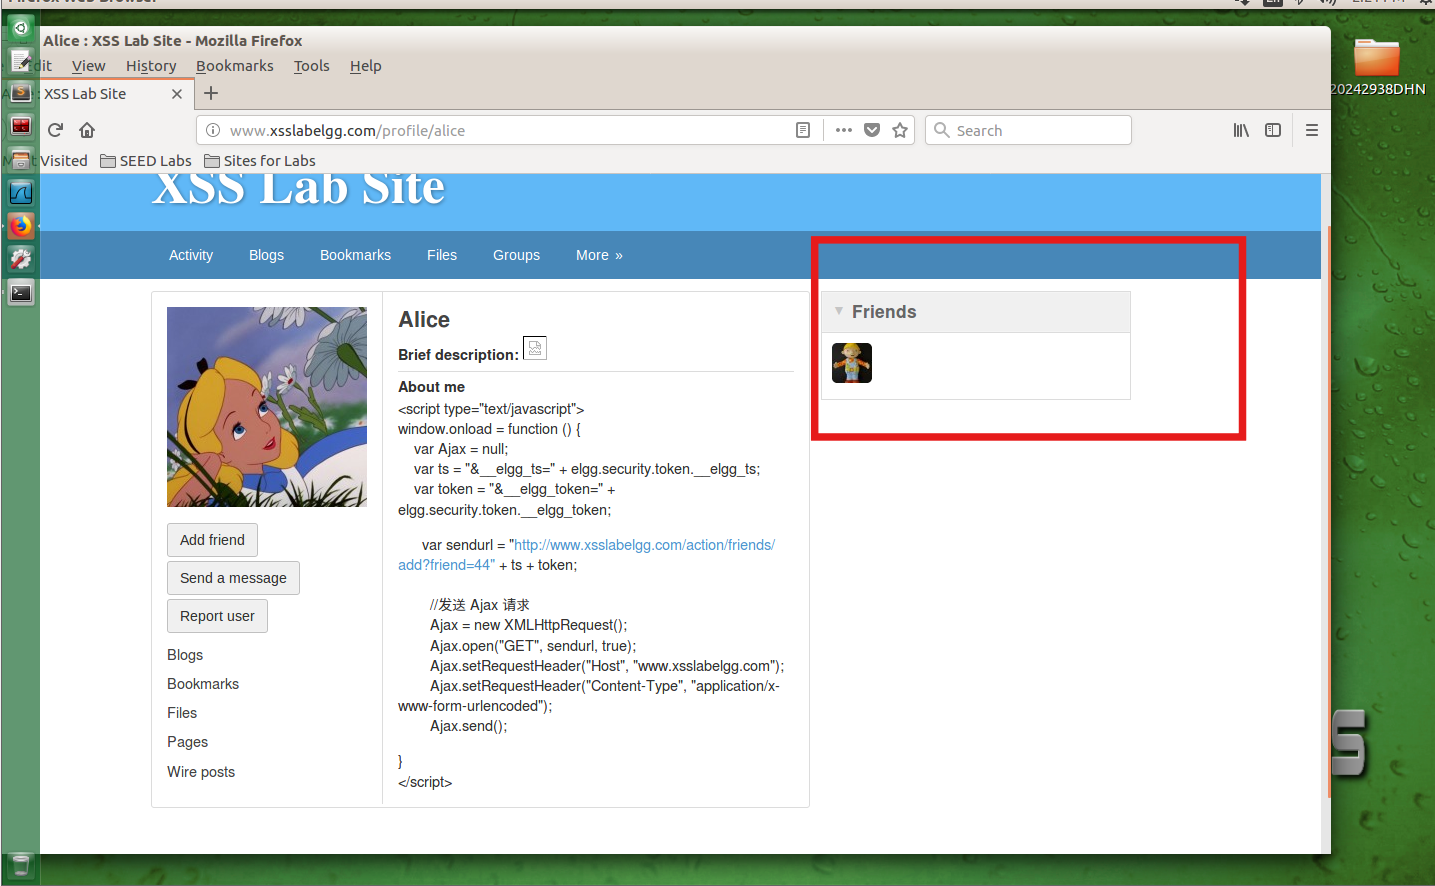Select the XSS Lab Site tab
Image resolution: width=1435 pixels, height=886 pixels.
click(x=96, y=94)
